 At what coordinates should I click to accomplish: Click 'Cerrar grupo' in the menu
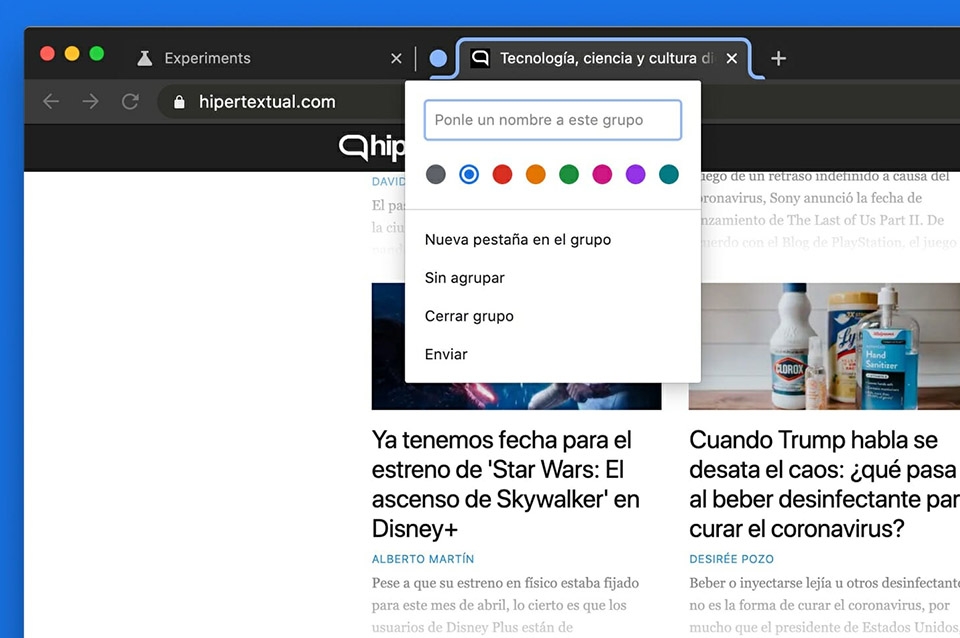[x=469, y=316]
